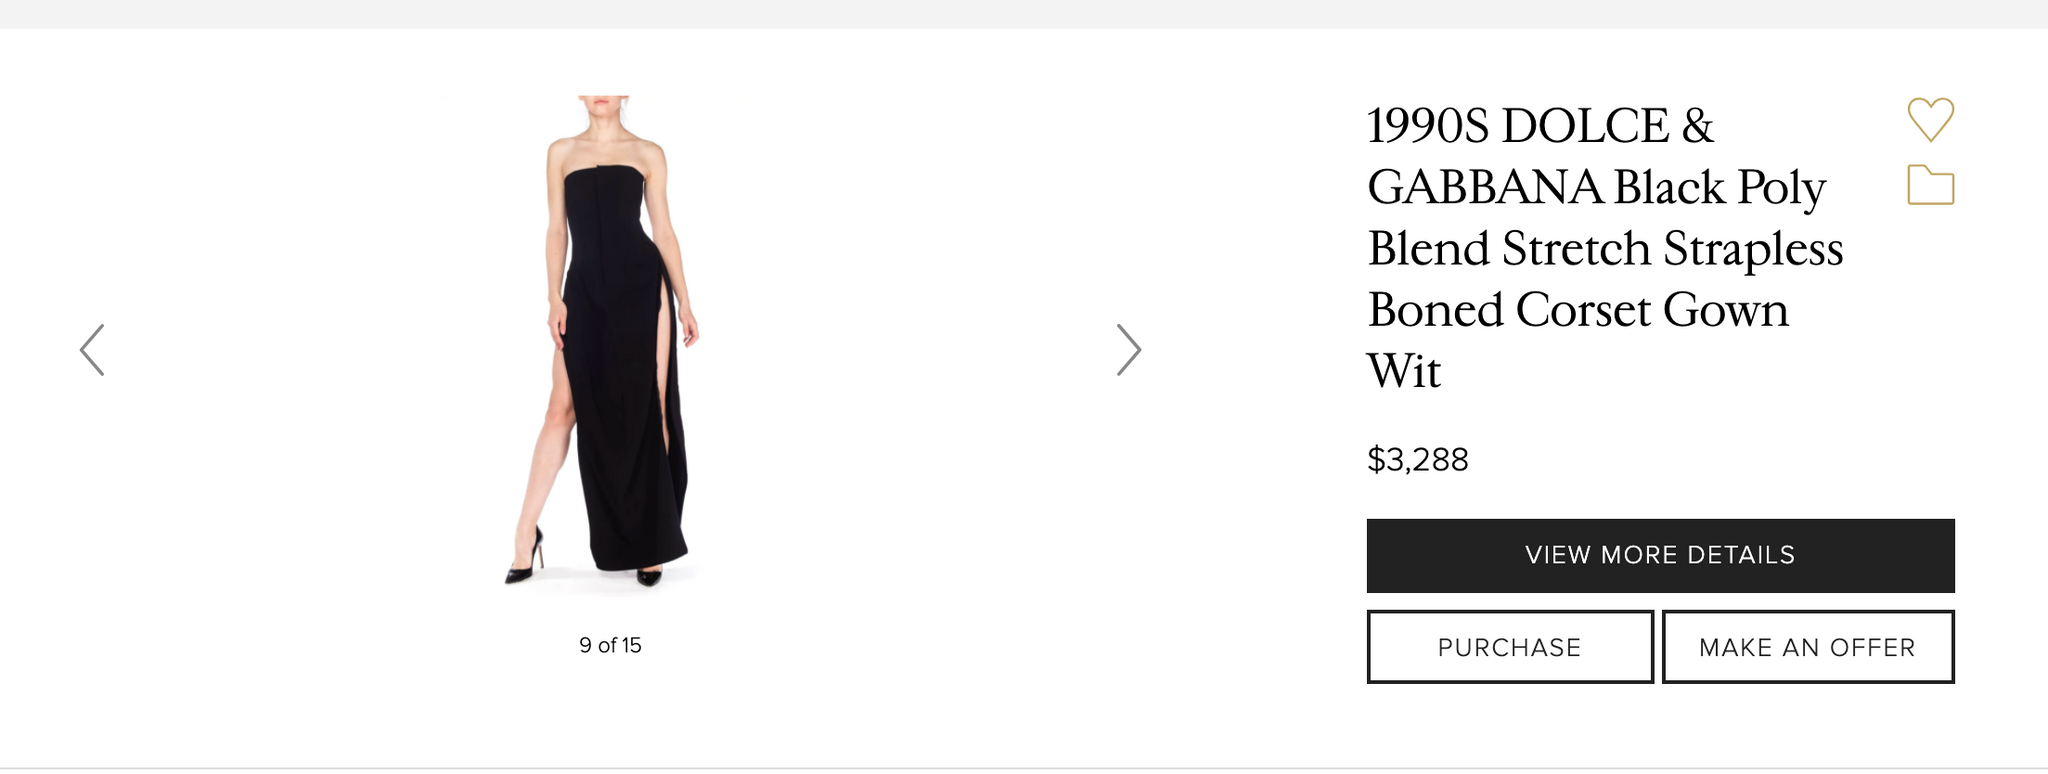
Task: Click the $3,288 price text
Action: (1418, 459)
